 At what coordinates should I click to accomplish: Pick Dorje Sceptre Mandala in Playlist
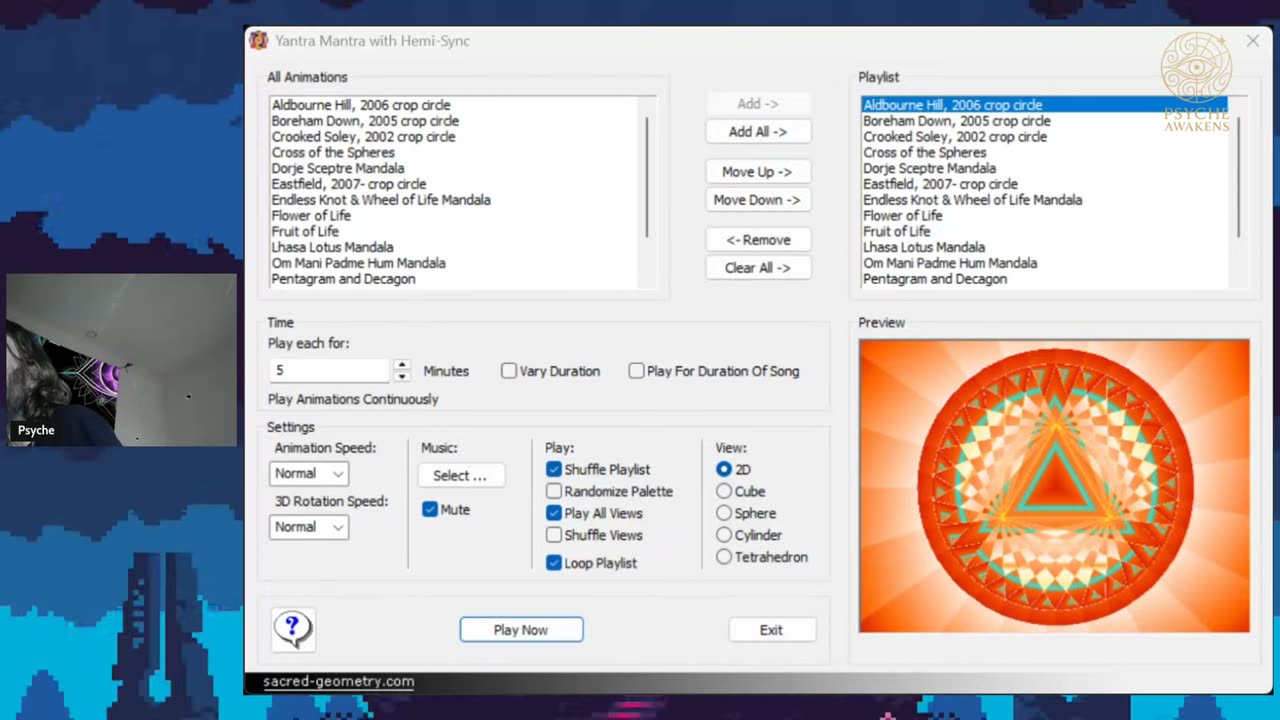(930, 169)
